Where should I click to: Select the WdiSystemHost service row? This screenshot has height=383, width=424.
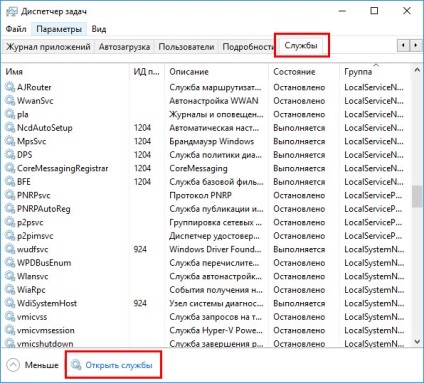(207, 303)
